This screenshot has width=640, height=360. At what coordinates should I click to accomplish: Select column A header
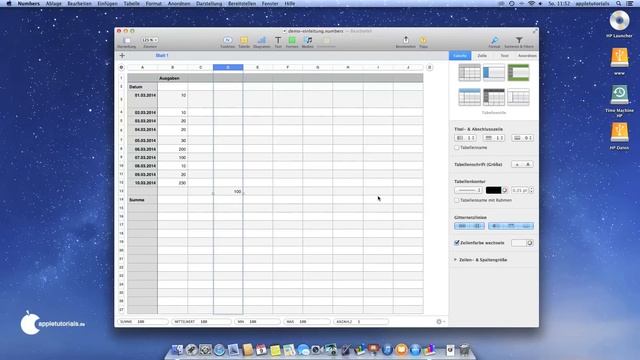click(x=142, y=67)
